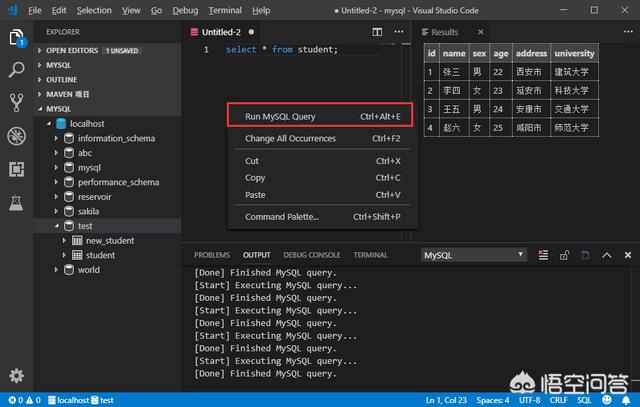Split the editor with split icon

[377, 32]
